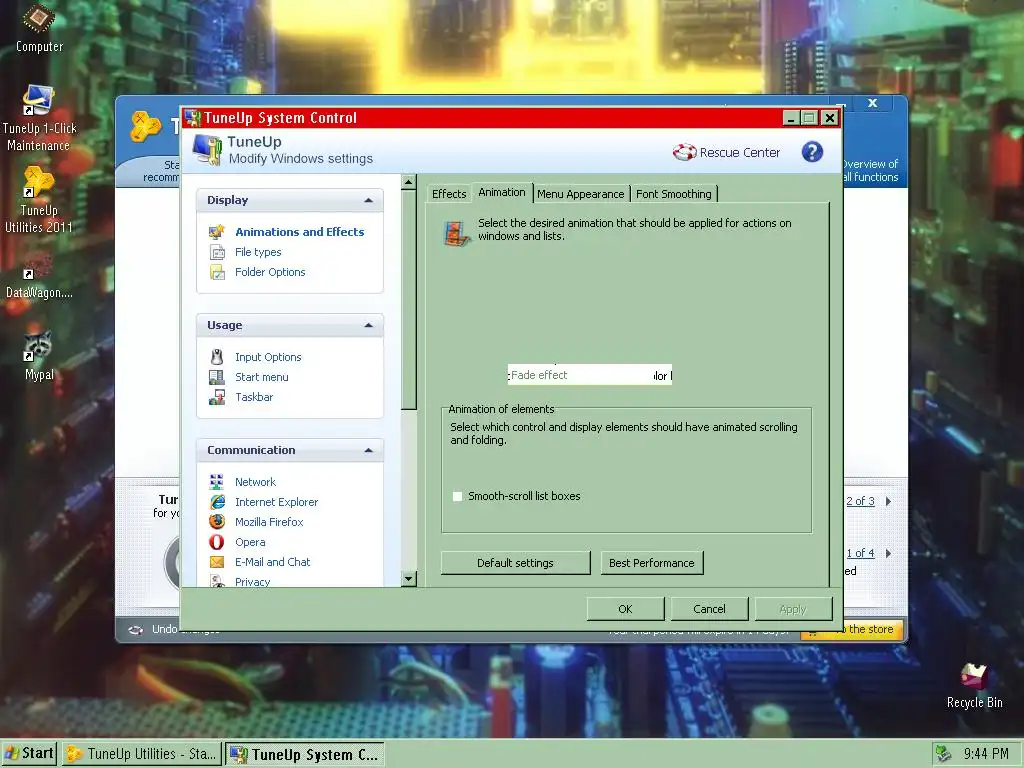The height and width of the screenshot is (768, 1024).
Task: Collapse the Display section
Action: (x=368, y=200)
